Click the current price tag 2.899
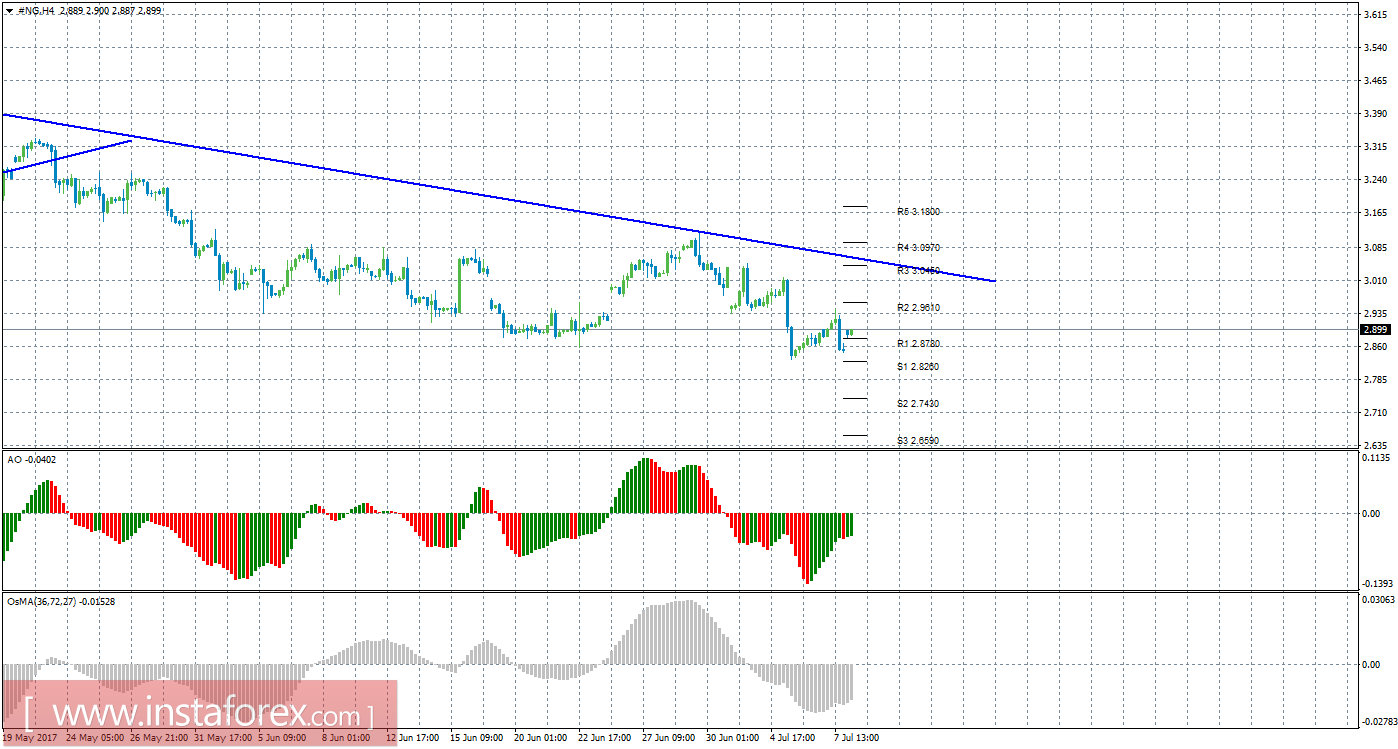1398x749 pixels. [1375, 329]
